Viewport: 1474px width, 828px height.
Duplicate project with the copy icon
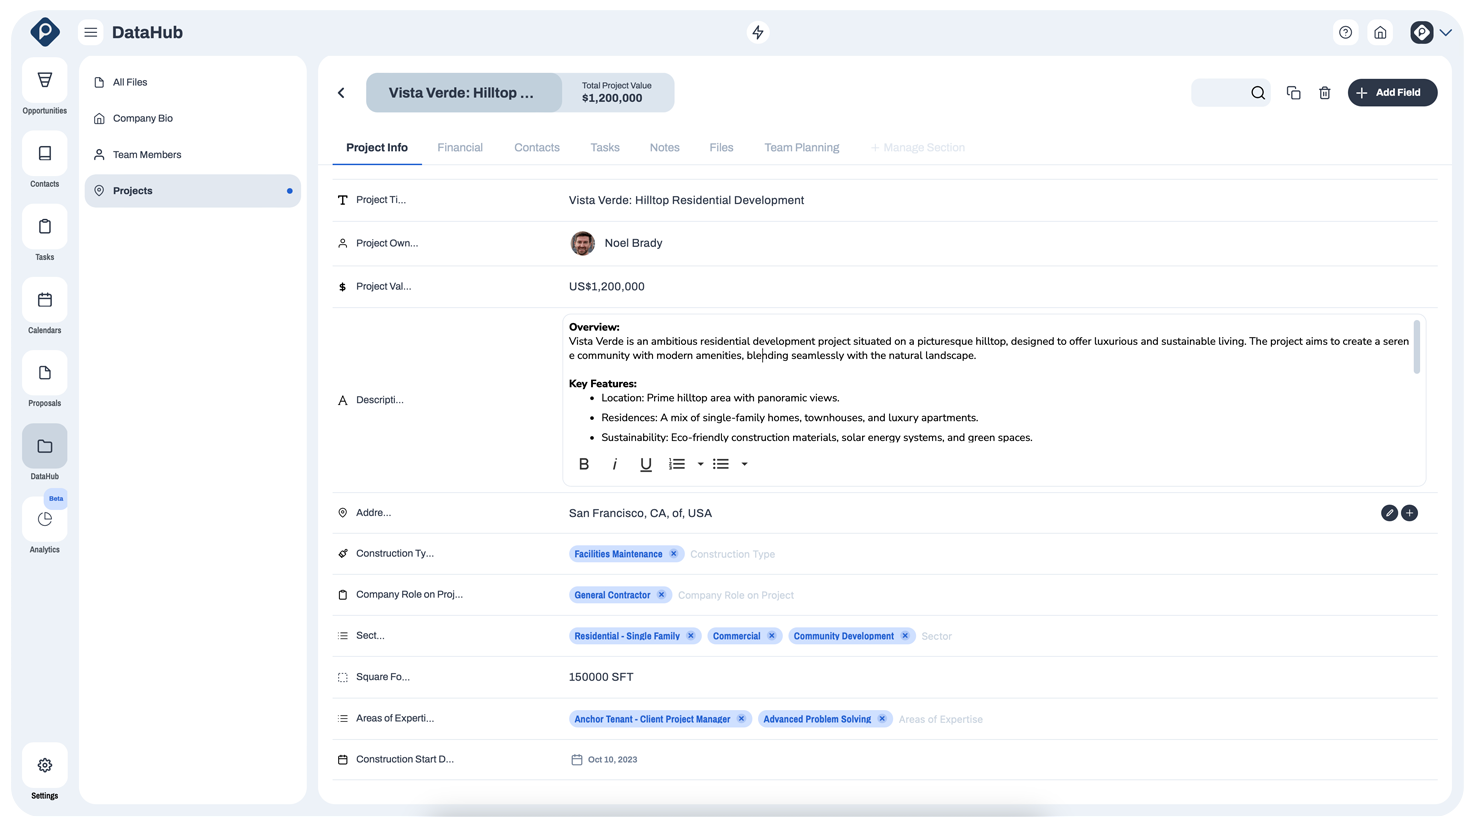point(1293,93)
